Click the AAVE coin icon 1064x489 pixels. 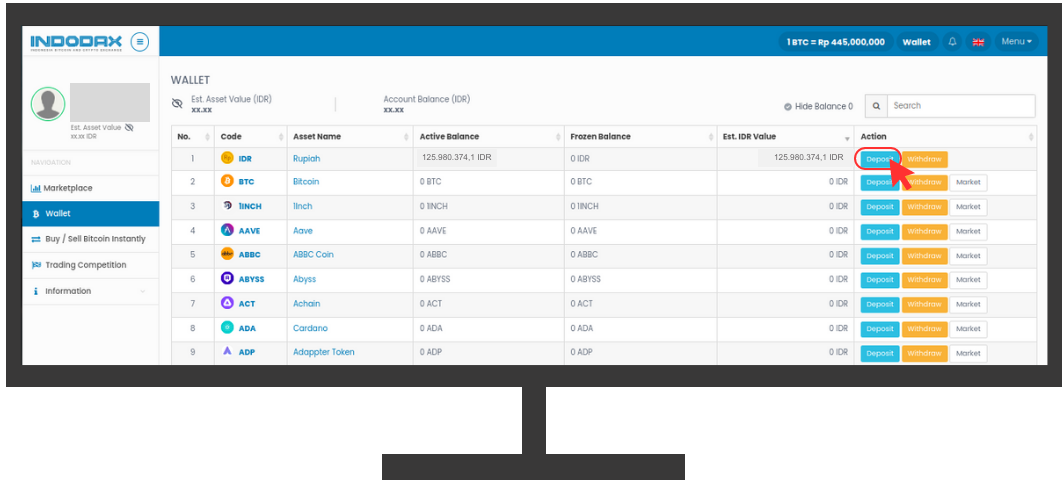pyautogui.click(x=227, y=231)
